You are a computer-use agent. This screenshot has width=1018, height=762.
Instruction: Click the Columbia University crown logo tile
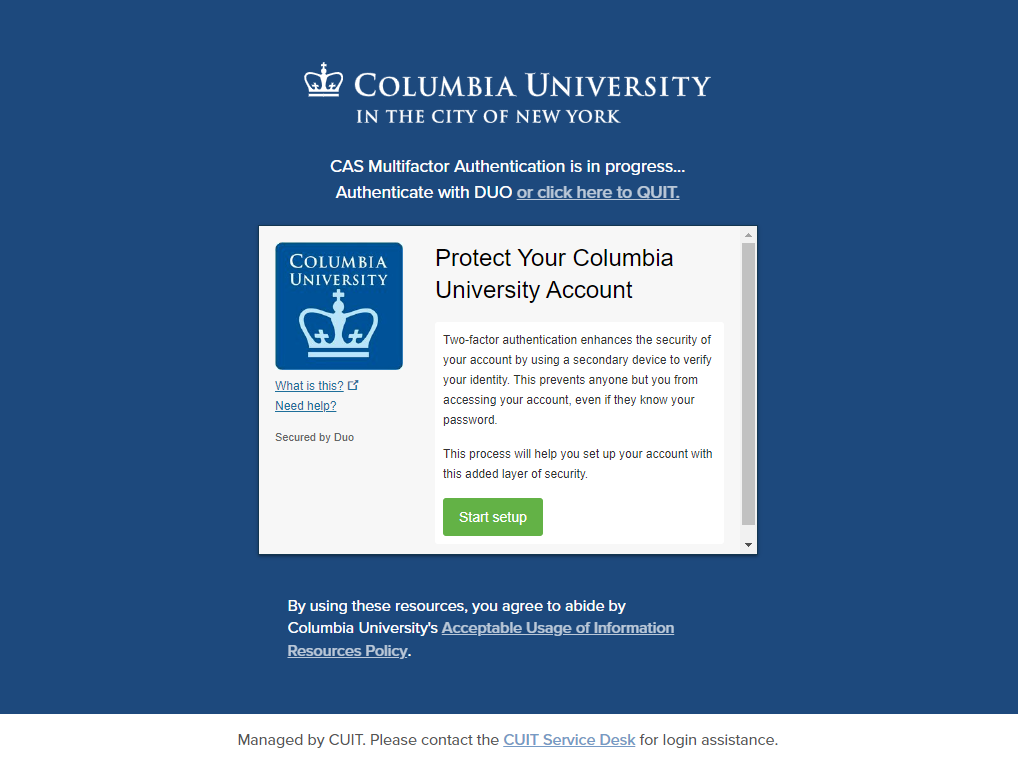tap(339, 306)
